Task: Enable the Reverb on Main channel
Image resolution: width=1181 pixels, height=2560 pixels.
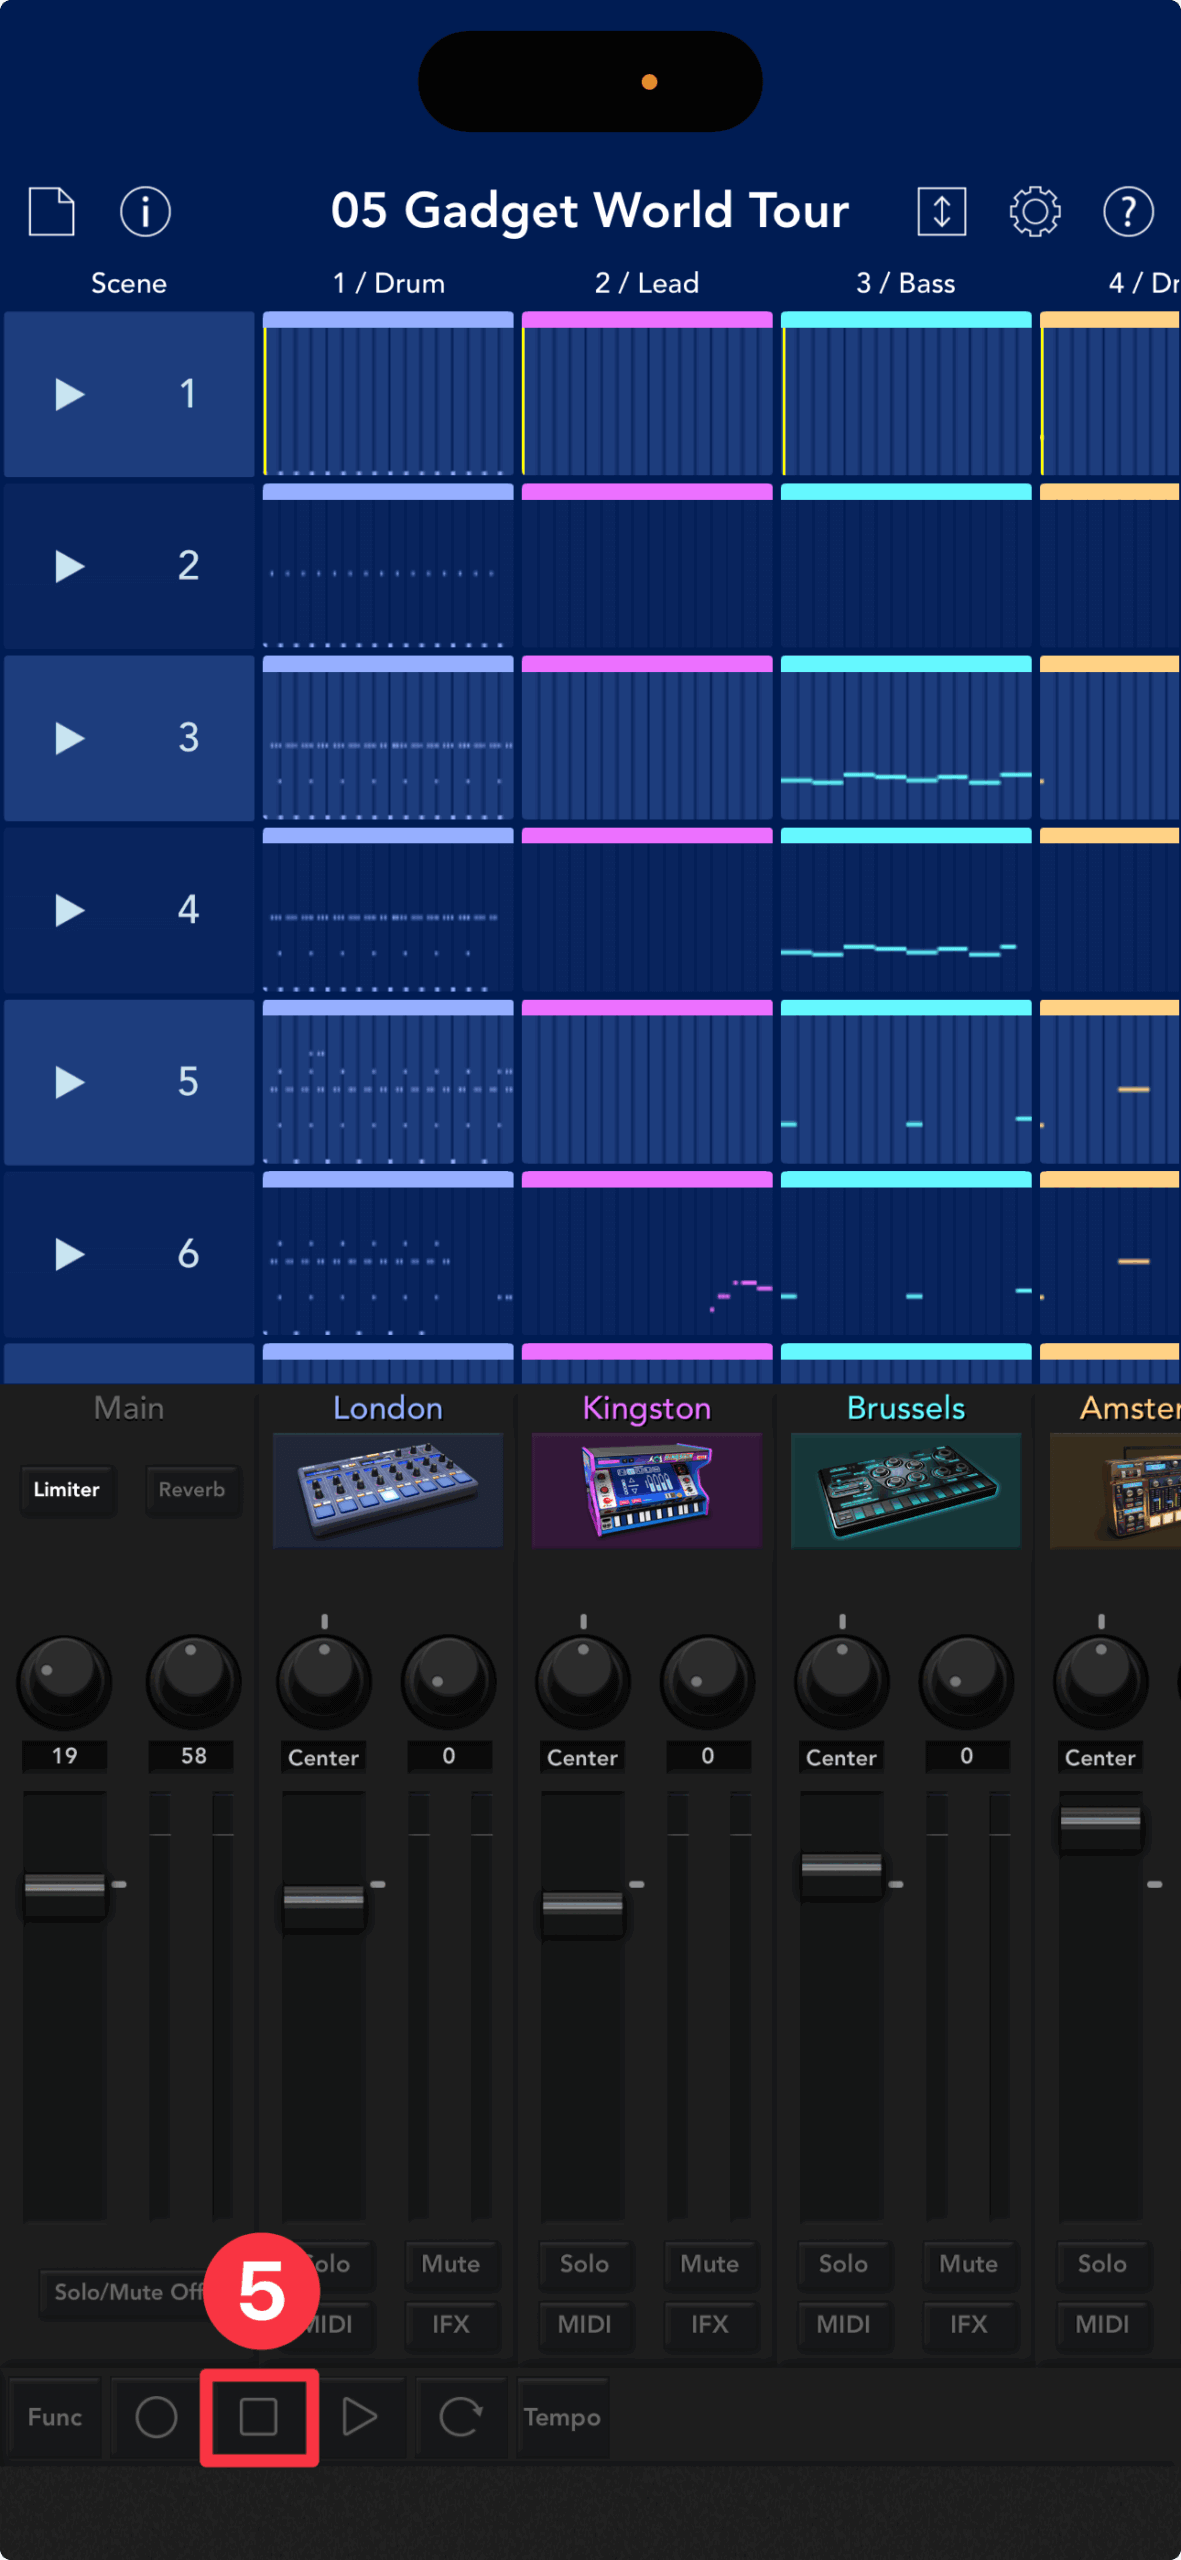Action: pyautogui.click(x=192, y=1489)
